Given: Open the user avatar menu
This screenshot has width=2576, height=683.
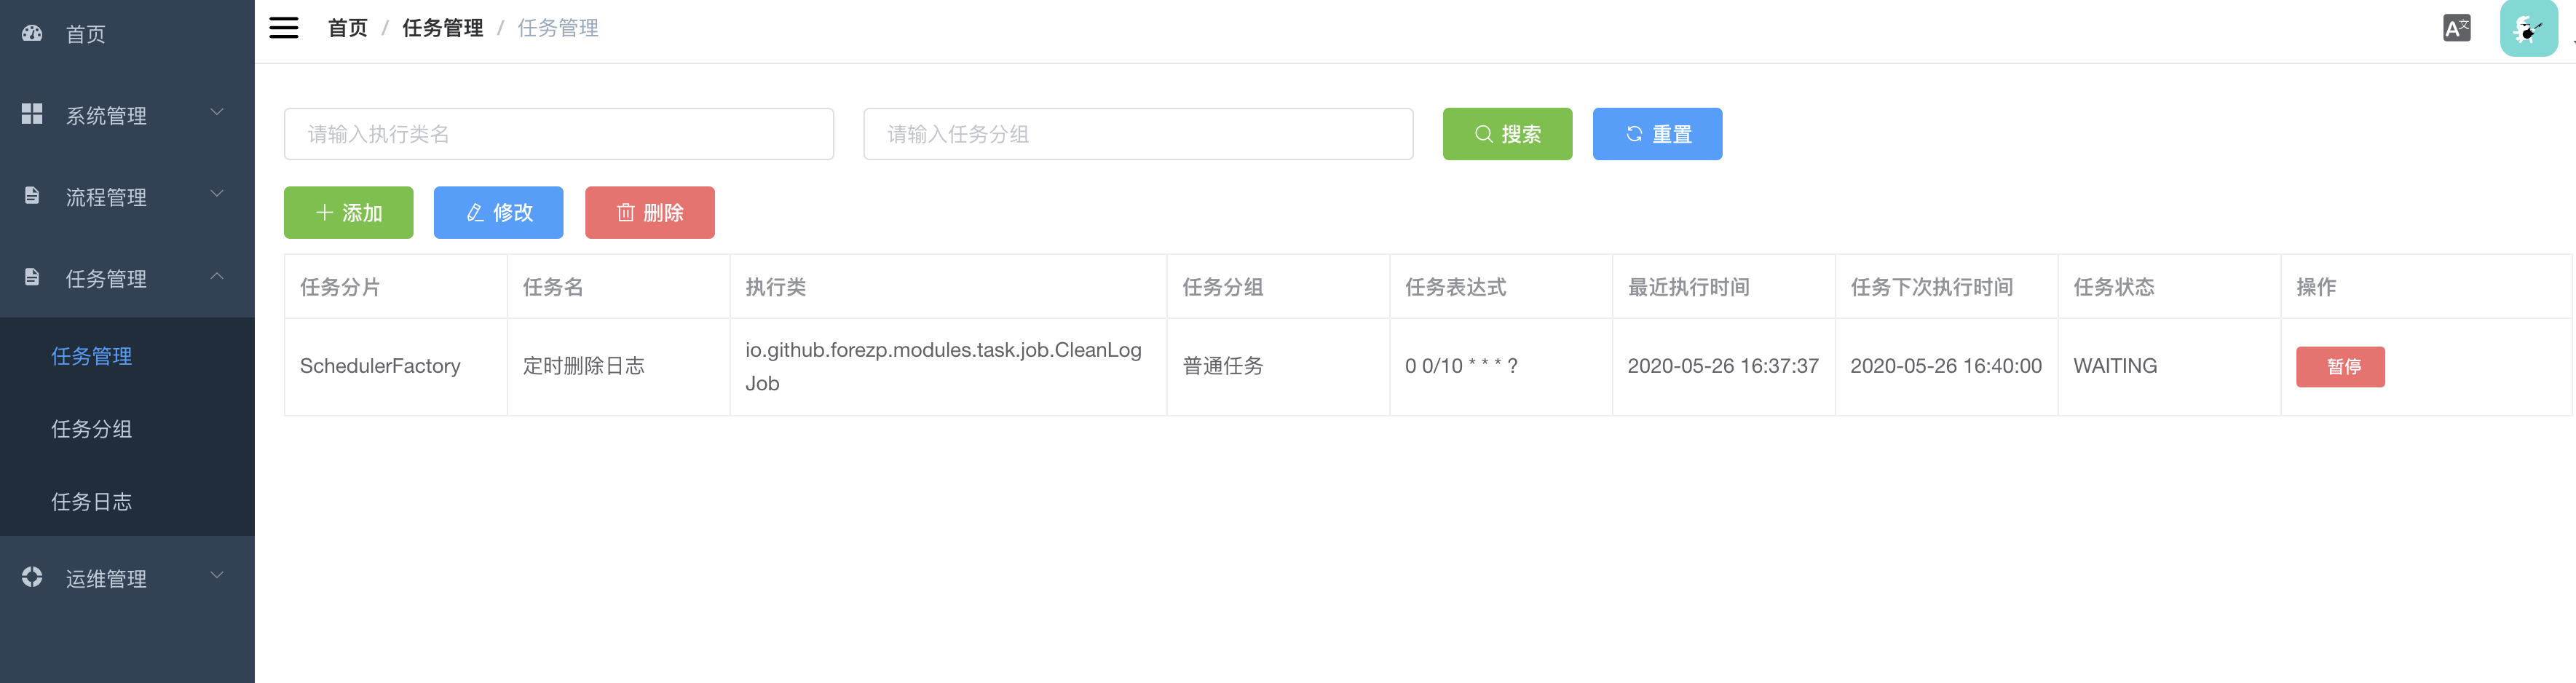Looking at the screenshot, I should 2528,29.
